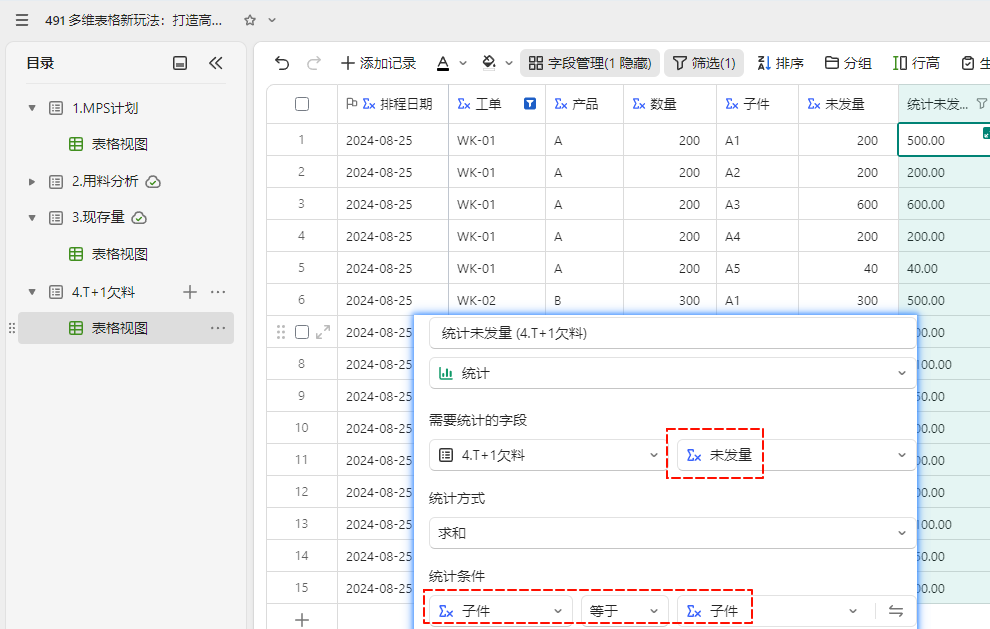Open 表格视图 under 3.现存量
Viewport: 990px width, 629px height.
pos(119,254)
